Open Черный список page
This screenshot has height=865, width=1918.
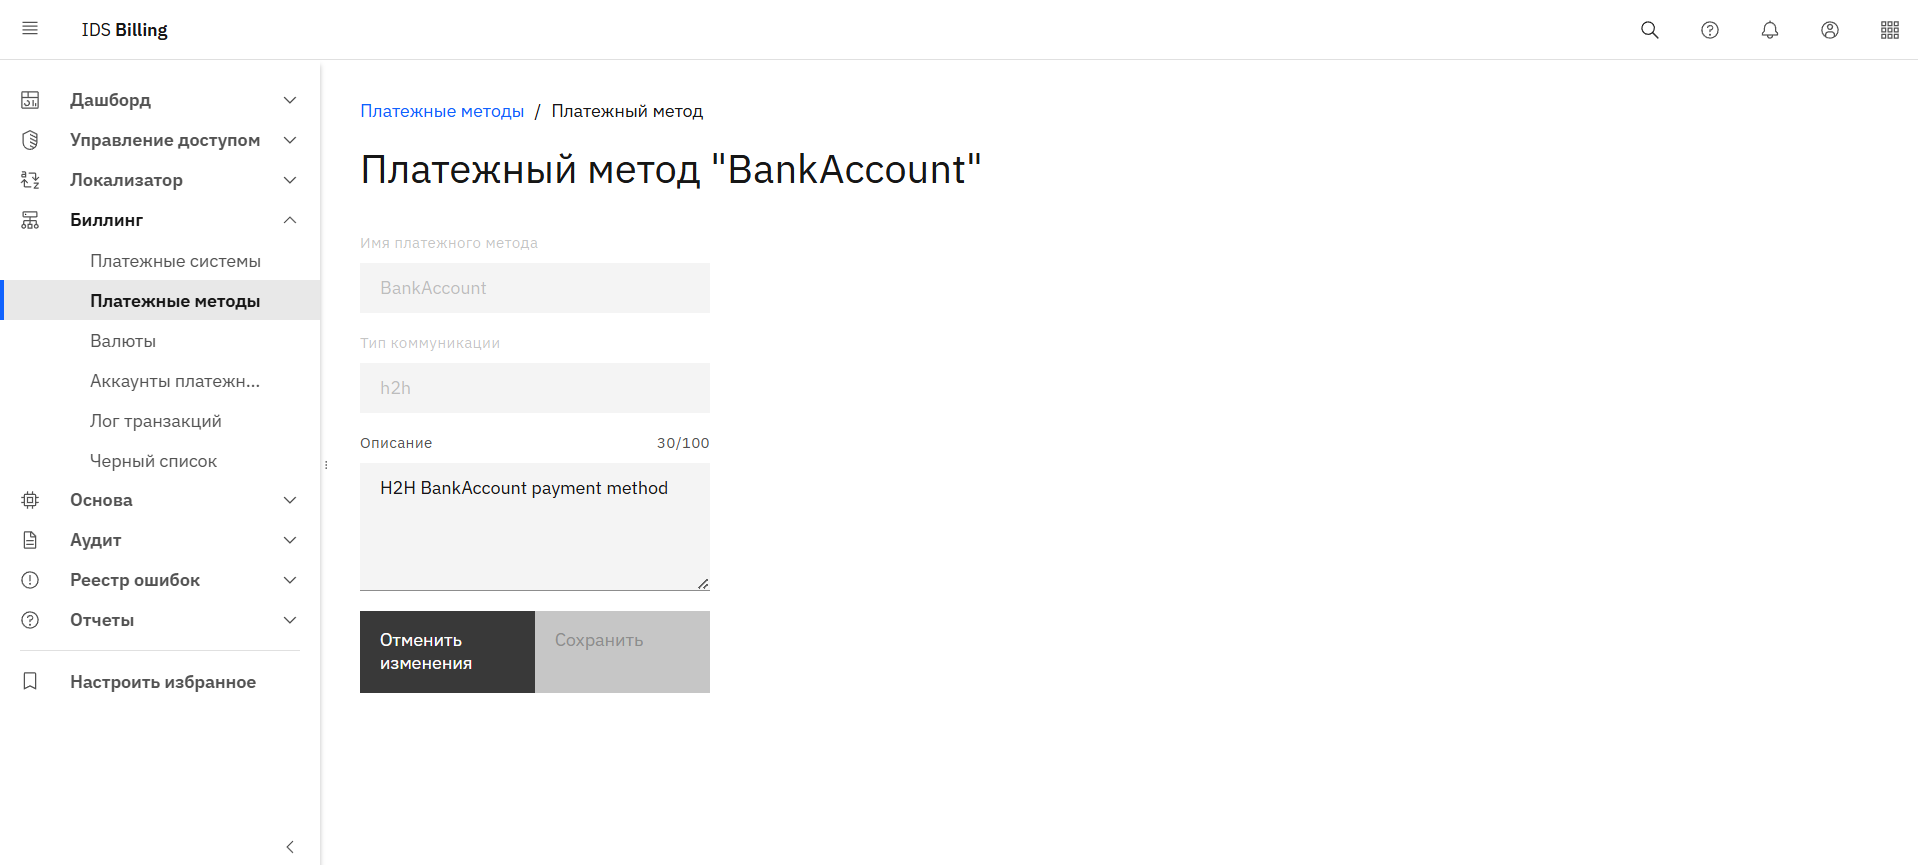153,461
